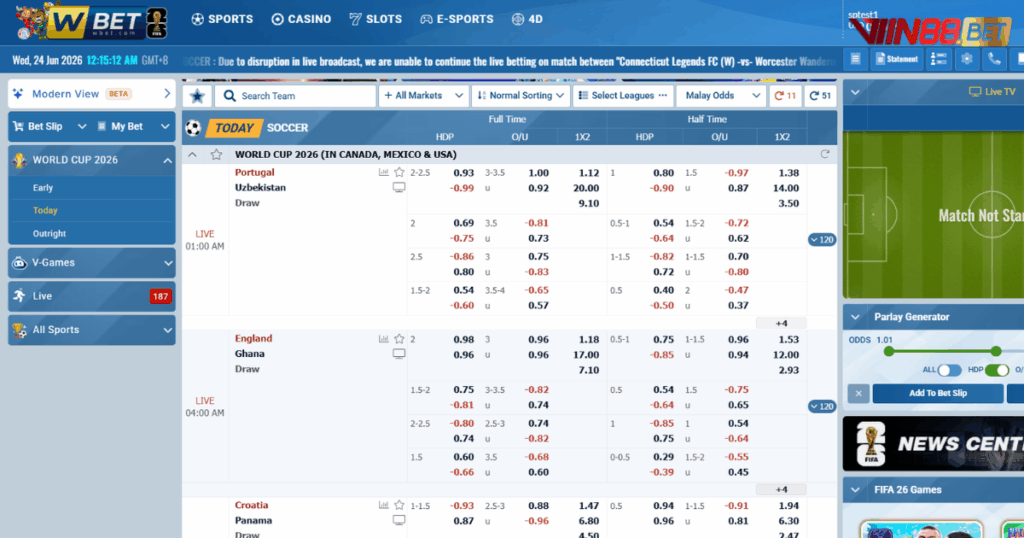Open favorites star filter button

click(197, 96)
